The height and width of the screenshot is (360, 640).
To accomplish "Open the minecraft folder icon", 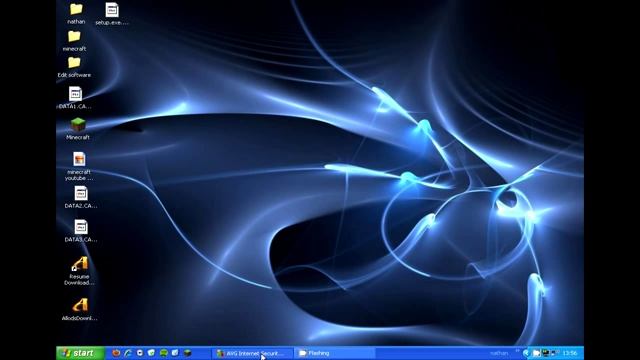I will 74,37.
